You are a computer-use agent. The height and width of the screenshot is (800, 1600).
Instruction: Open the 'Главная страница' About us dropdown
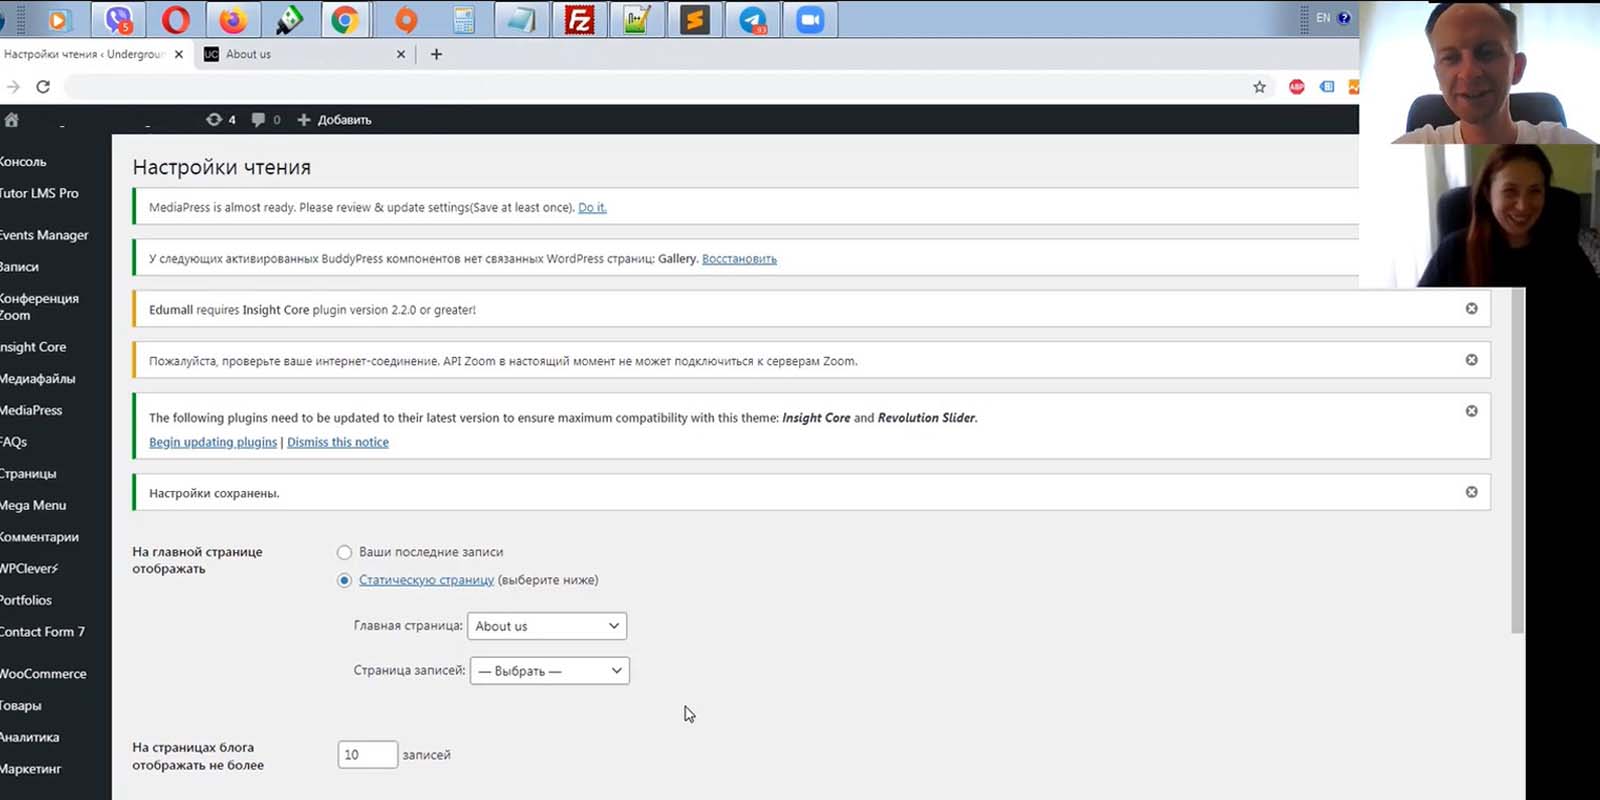(x=547, y=626)
